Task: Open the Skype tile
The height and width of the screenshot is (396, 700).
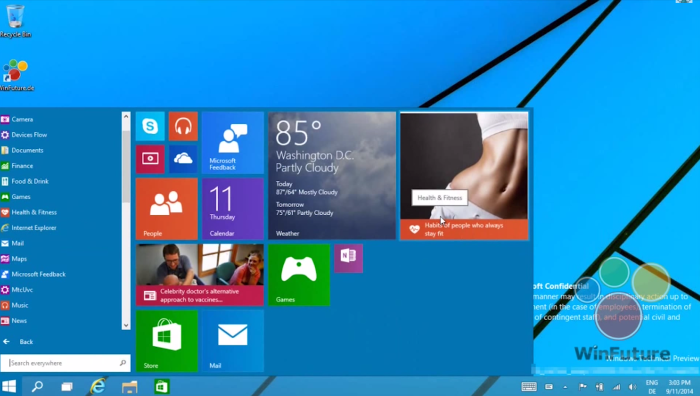Action: click(150, 126)
